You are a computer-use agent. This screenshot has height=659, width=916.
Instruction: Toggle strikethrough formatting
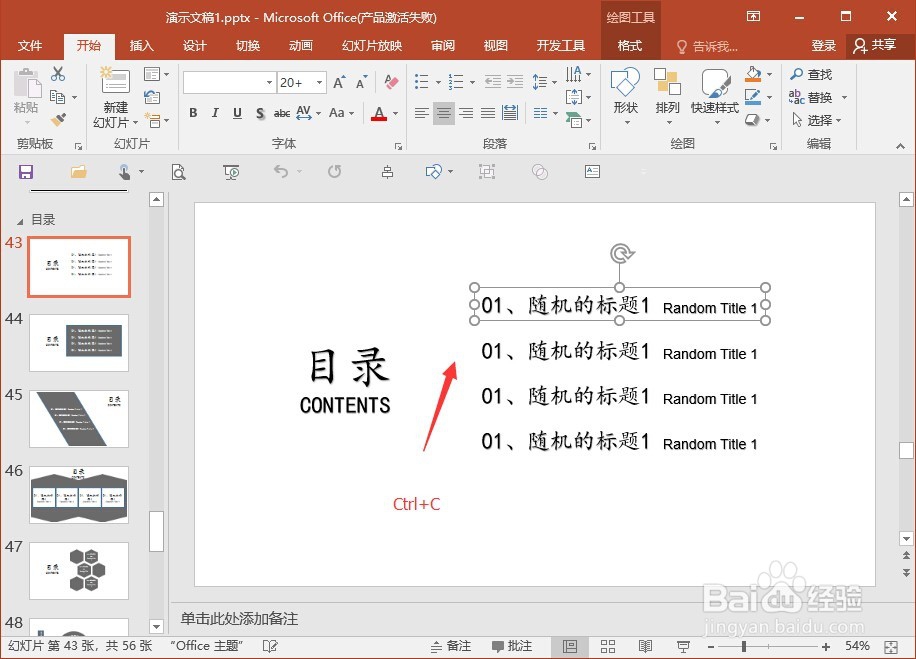[x=282, y=113]
